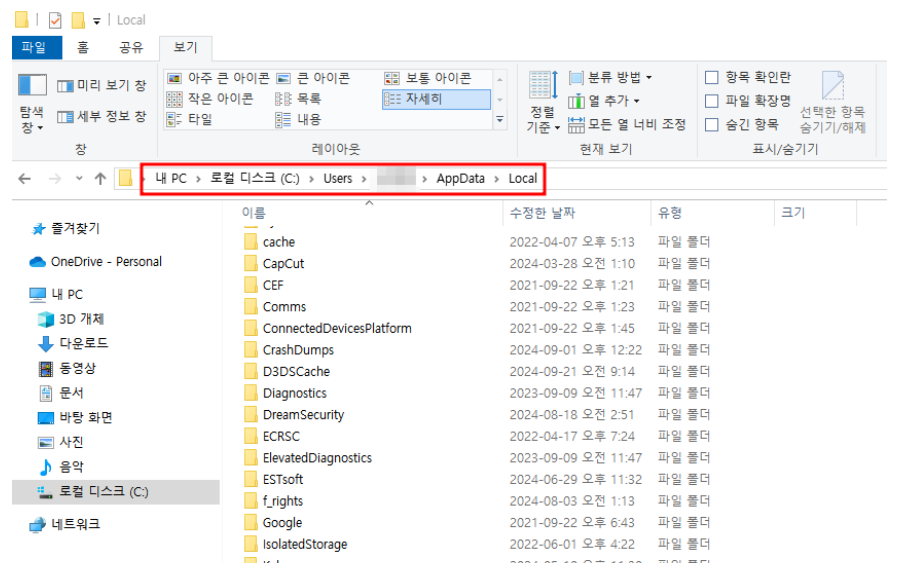Image resolution: width=900 pixels, height=563 pixels.
Task: Enable the 항목 확인란 checkbox
Action: [712, 77]
